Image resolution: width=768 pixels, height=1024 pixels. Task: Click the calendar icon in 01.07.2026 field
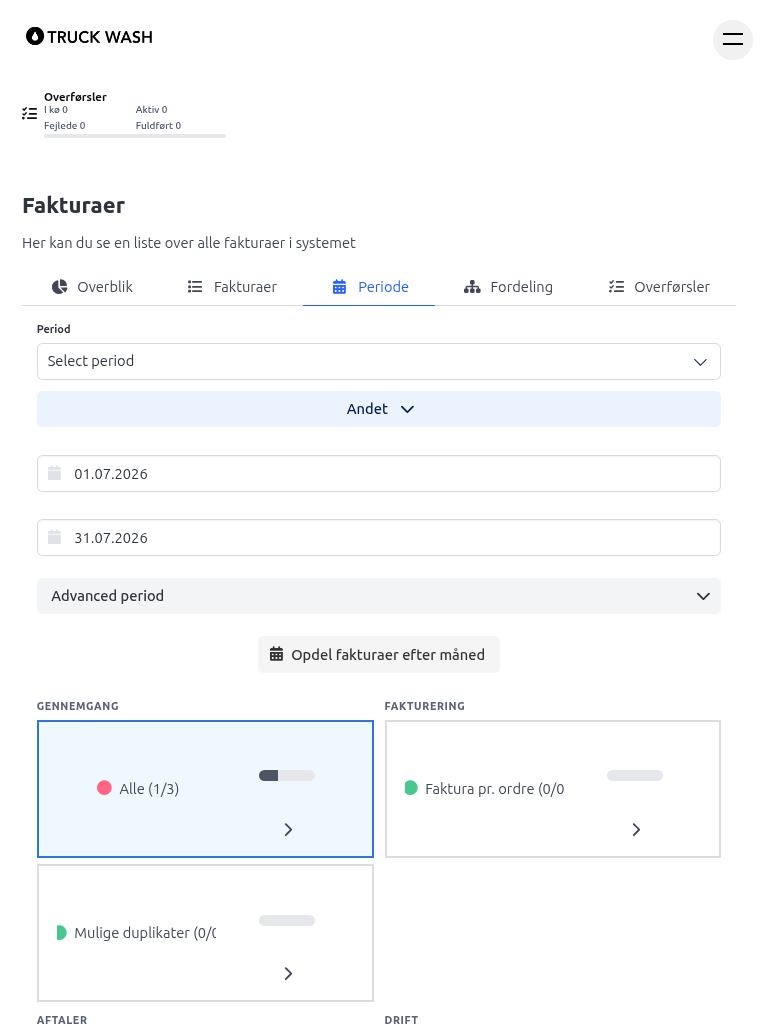(x=55, y=473)
